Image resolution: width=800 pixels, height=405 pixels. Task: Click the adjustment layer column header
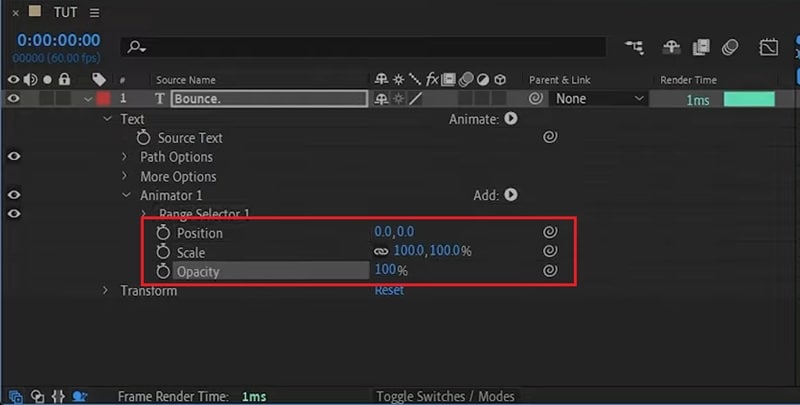pyautogui.click(x=483, y=80)
